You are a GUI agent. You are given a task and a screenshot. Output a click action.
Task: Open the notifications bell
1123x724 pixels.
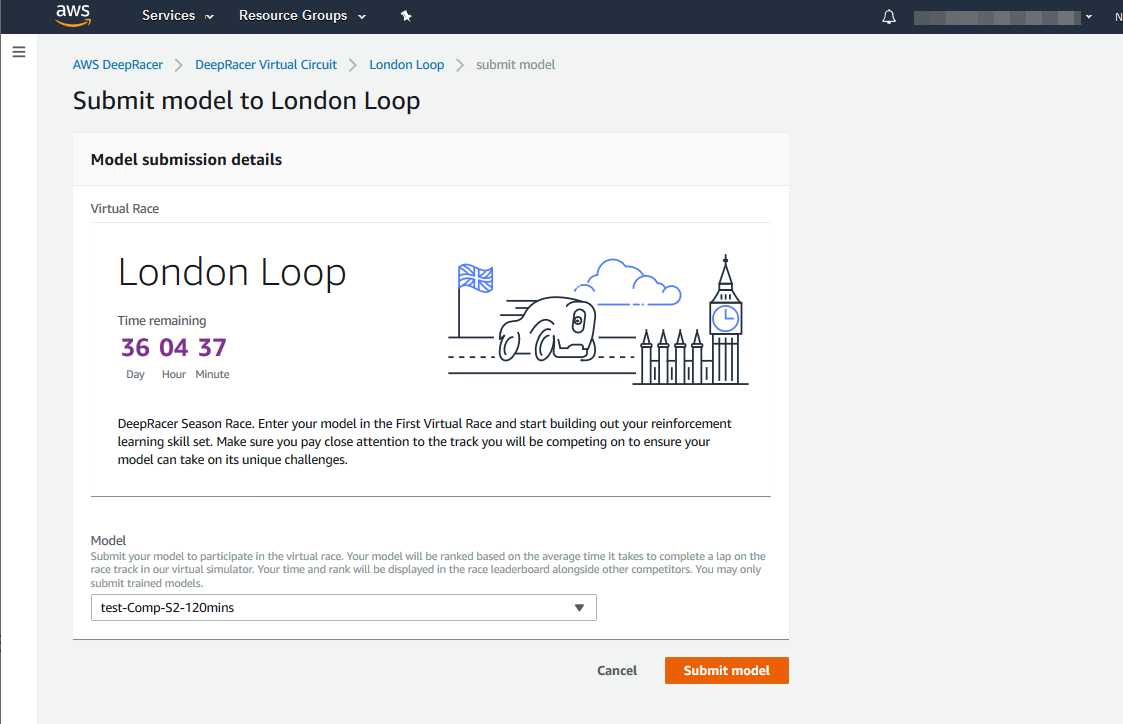[x=889, y=17]
